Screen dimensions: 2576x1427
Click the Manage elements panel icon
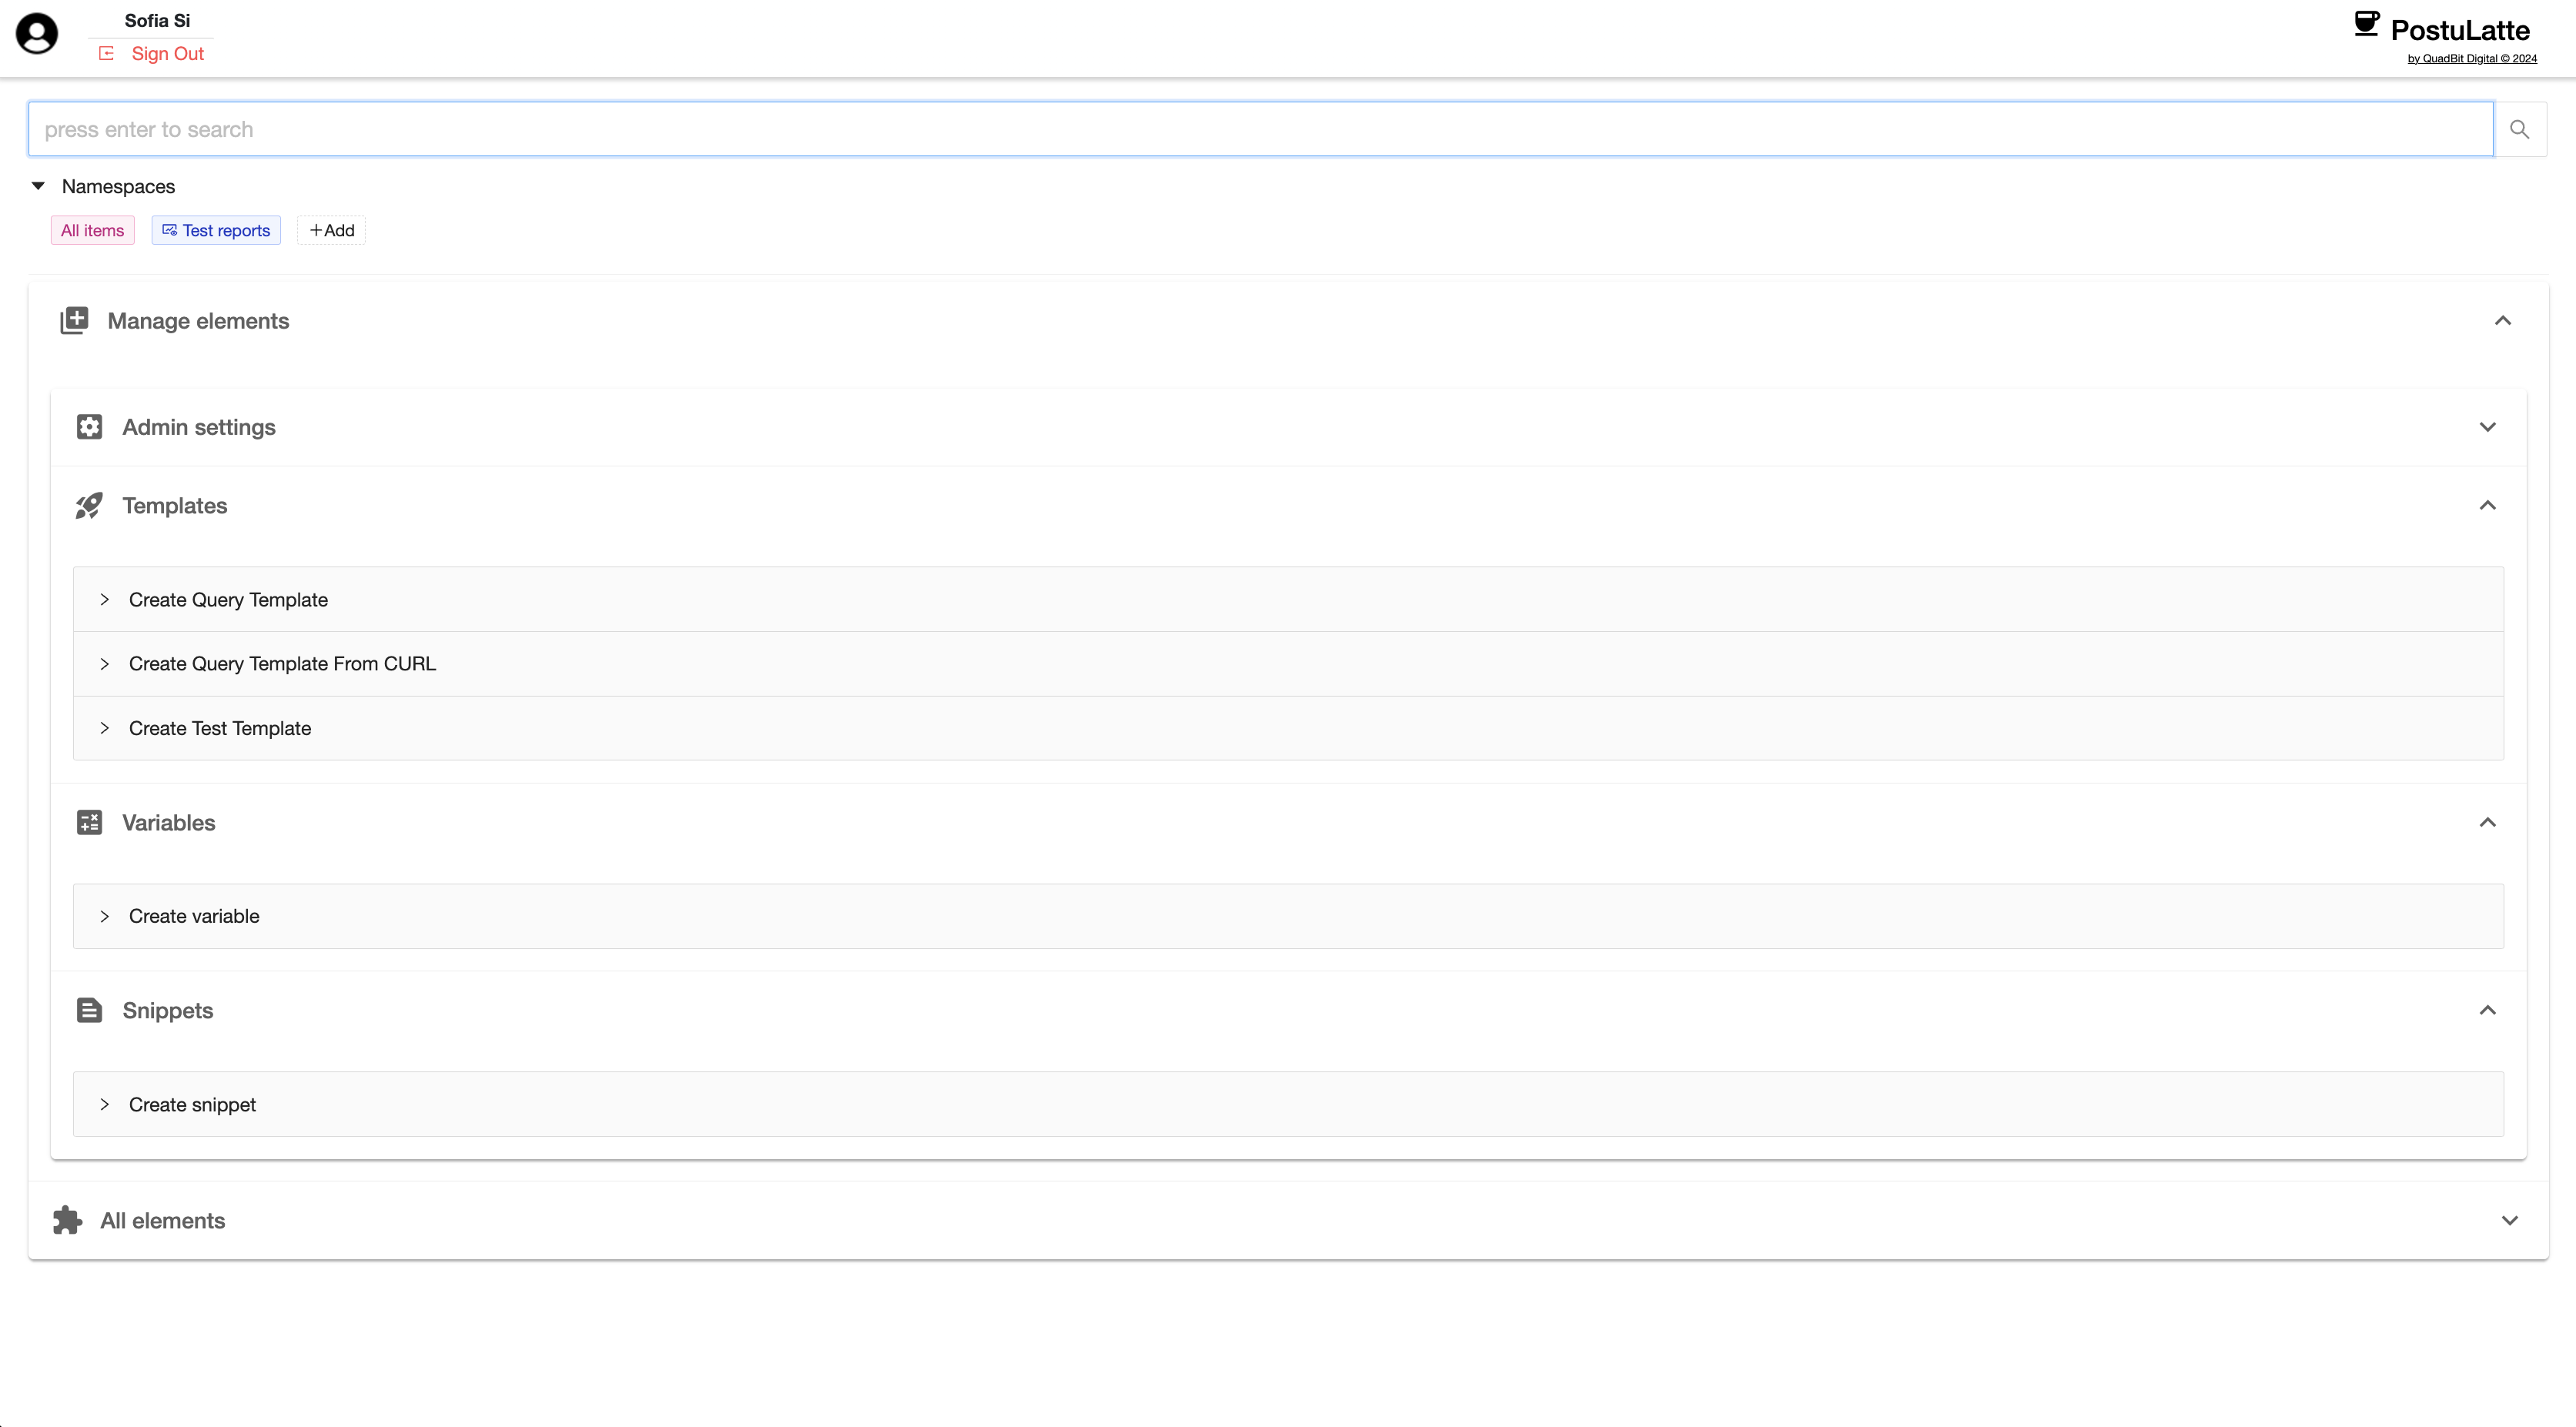pyautogui.click(x=75, y=320)
